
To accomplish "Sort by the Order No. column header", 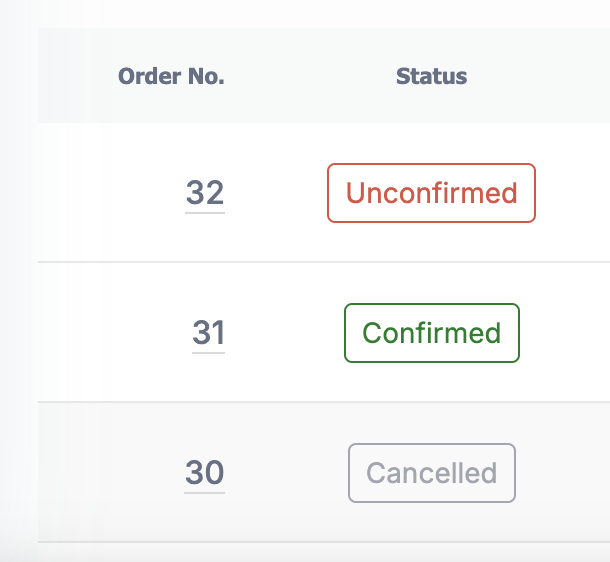I will (171, 76).
